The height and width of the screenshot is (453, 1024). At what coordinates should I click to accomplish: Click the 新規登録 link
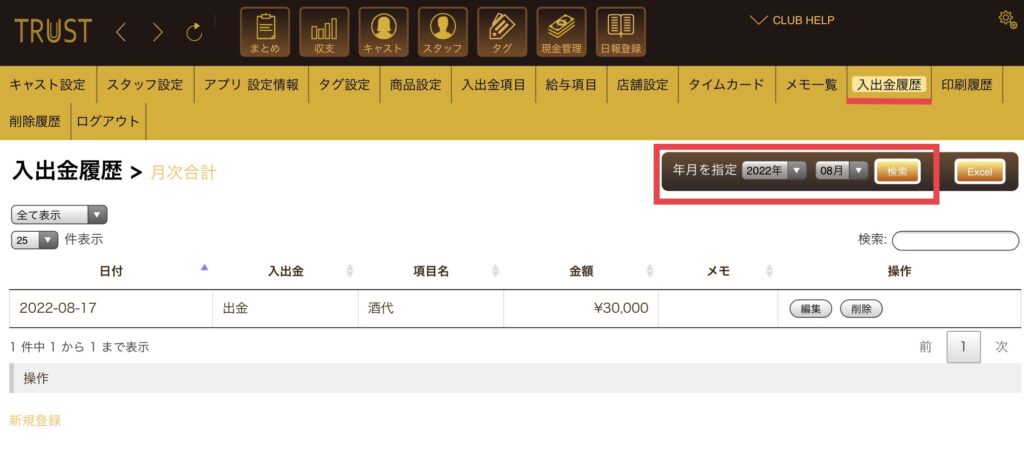tap(35, 420)
